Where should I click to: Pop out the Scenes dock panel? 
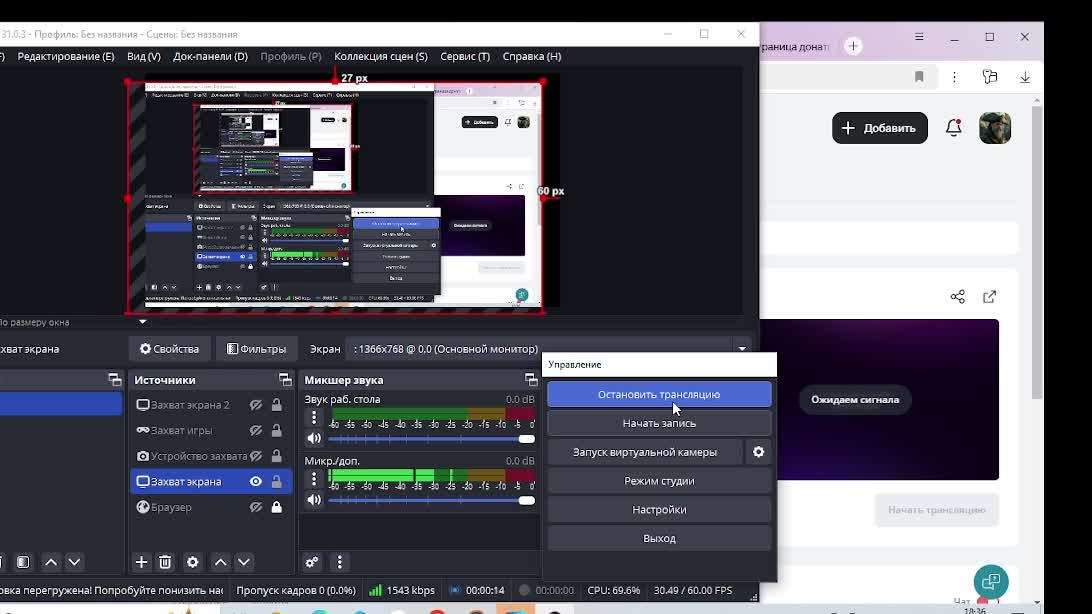pyautogui.click(x=115, y=379)
